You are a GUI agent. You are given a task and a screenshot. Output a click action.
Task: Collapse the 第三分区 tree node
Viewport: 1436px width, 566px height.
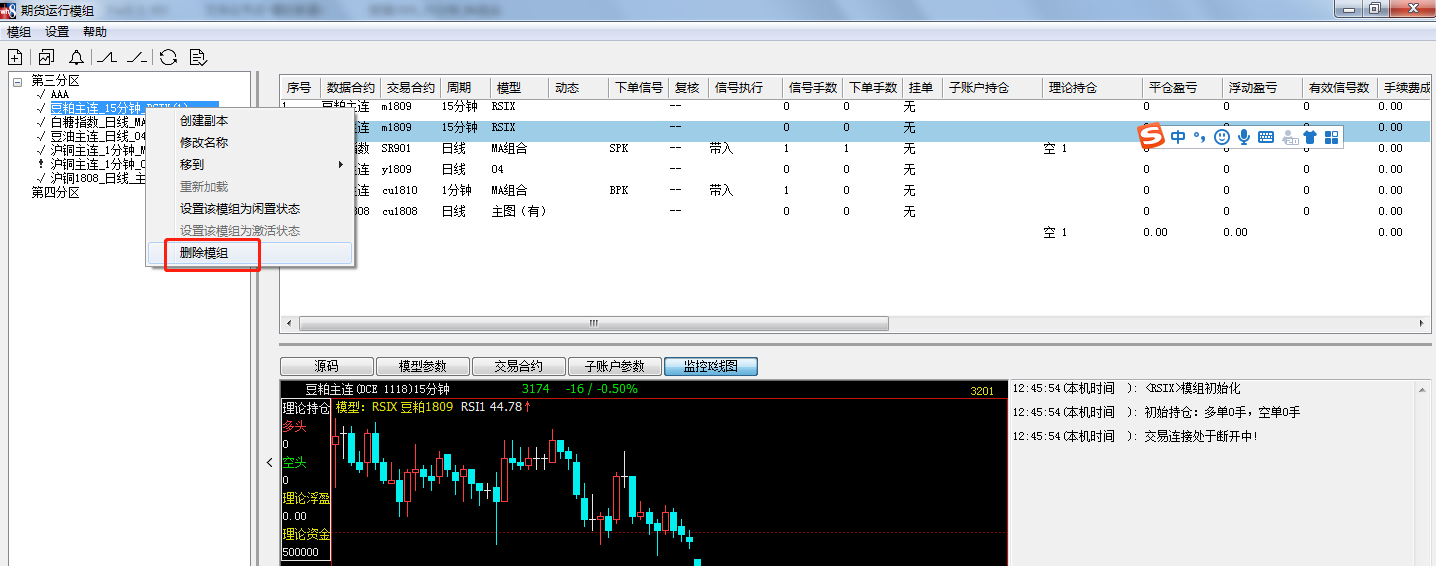pos(17,81)
